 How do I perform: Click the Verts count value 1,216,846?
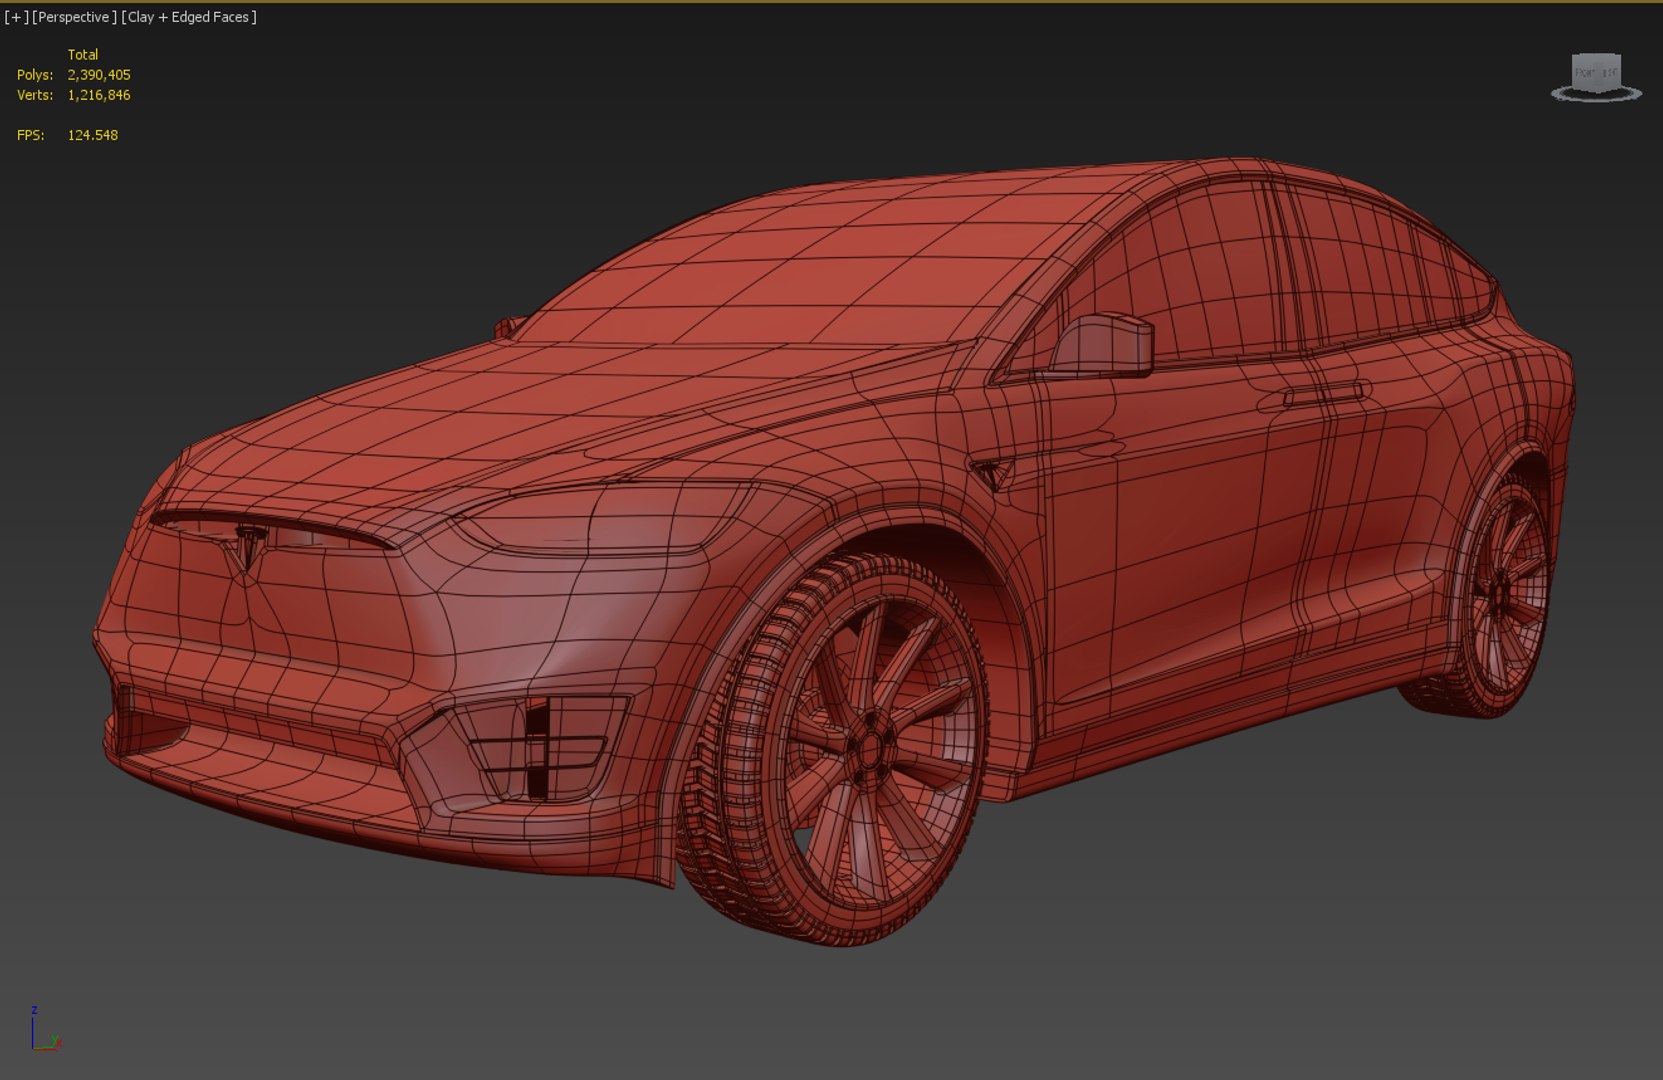point(99,95)
